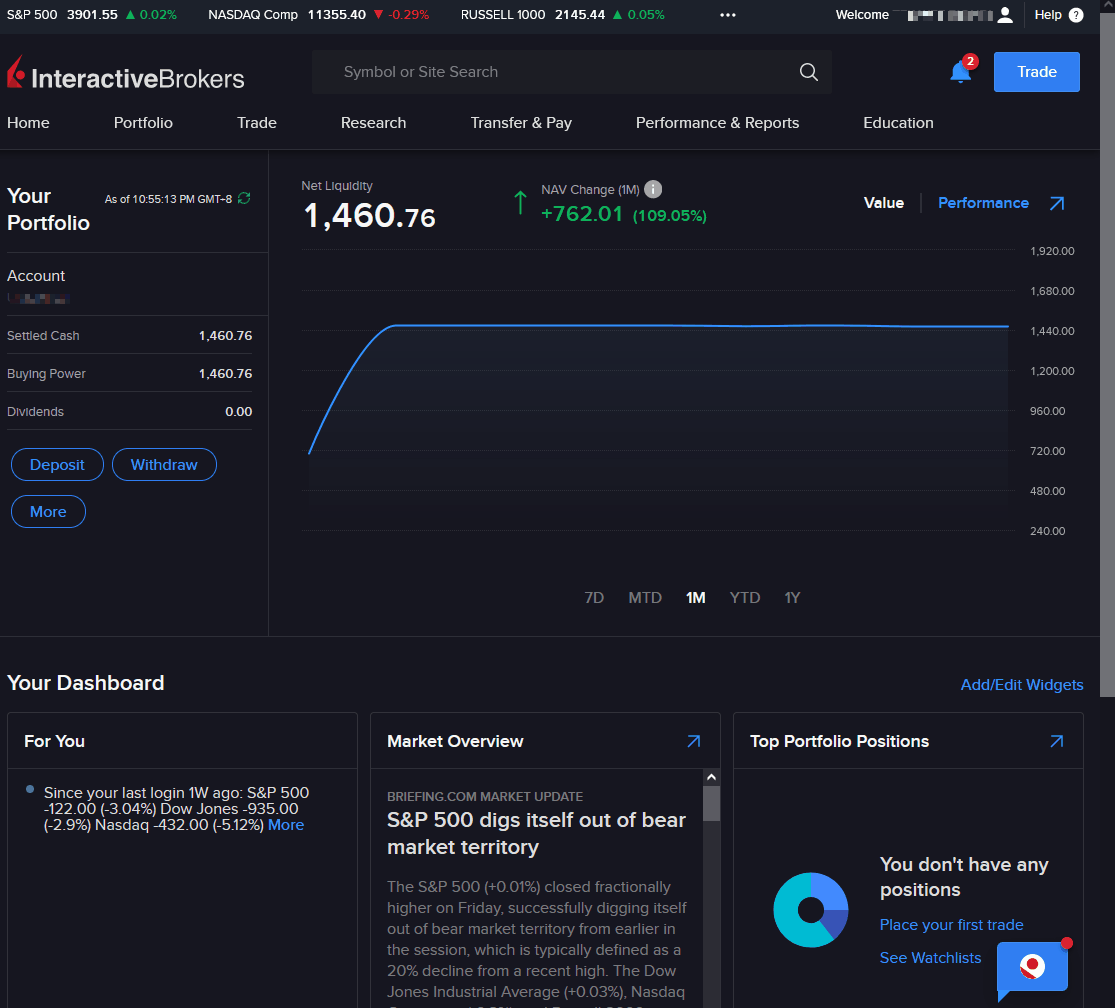This screenshot has width=1115, height=1008.
Task: Select the 7D chart range
Action: (594, 598)
